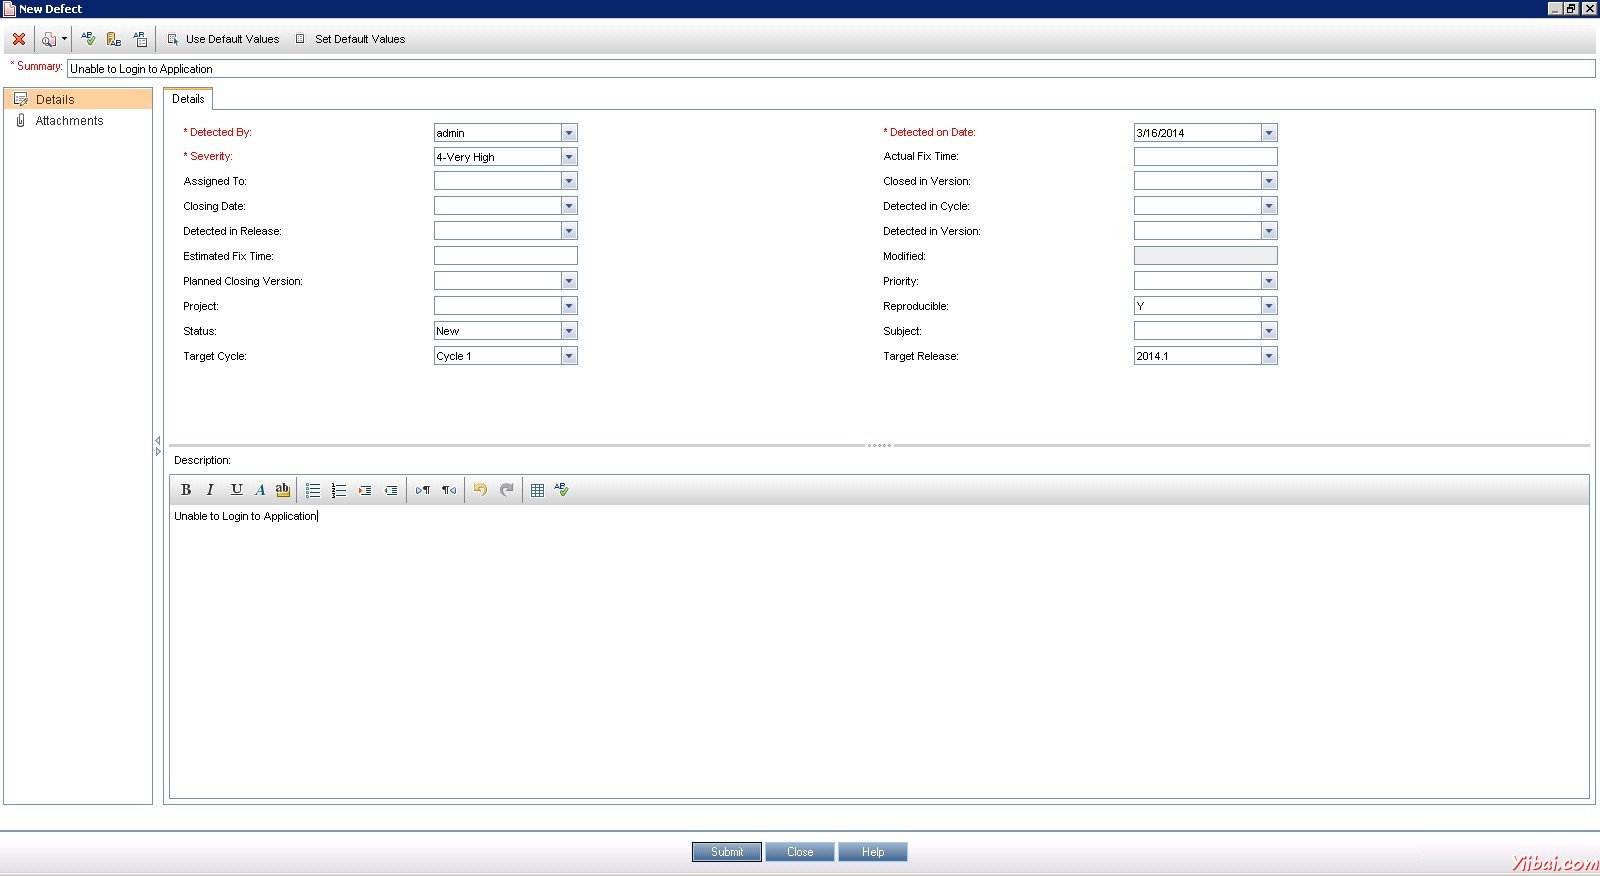This screenshot has height=876, width=1600.
Task: Click the undo arrow in the description toolbar
Action: (480, 490)
